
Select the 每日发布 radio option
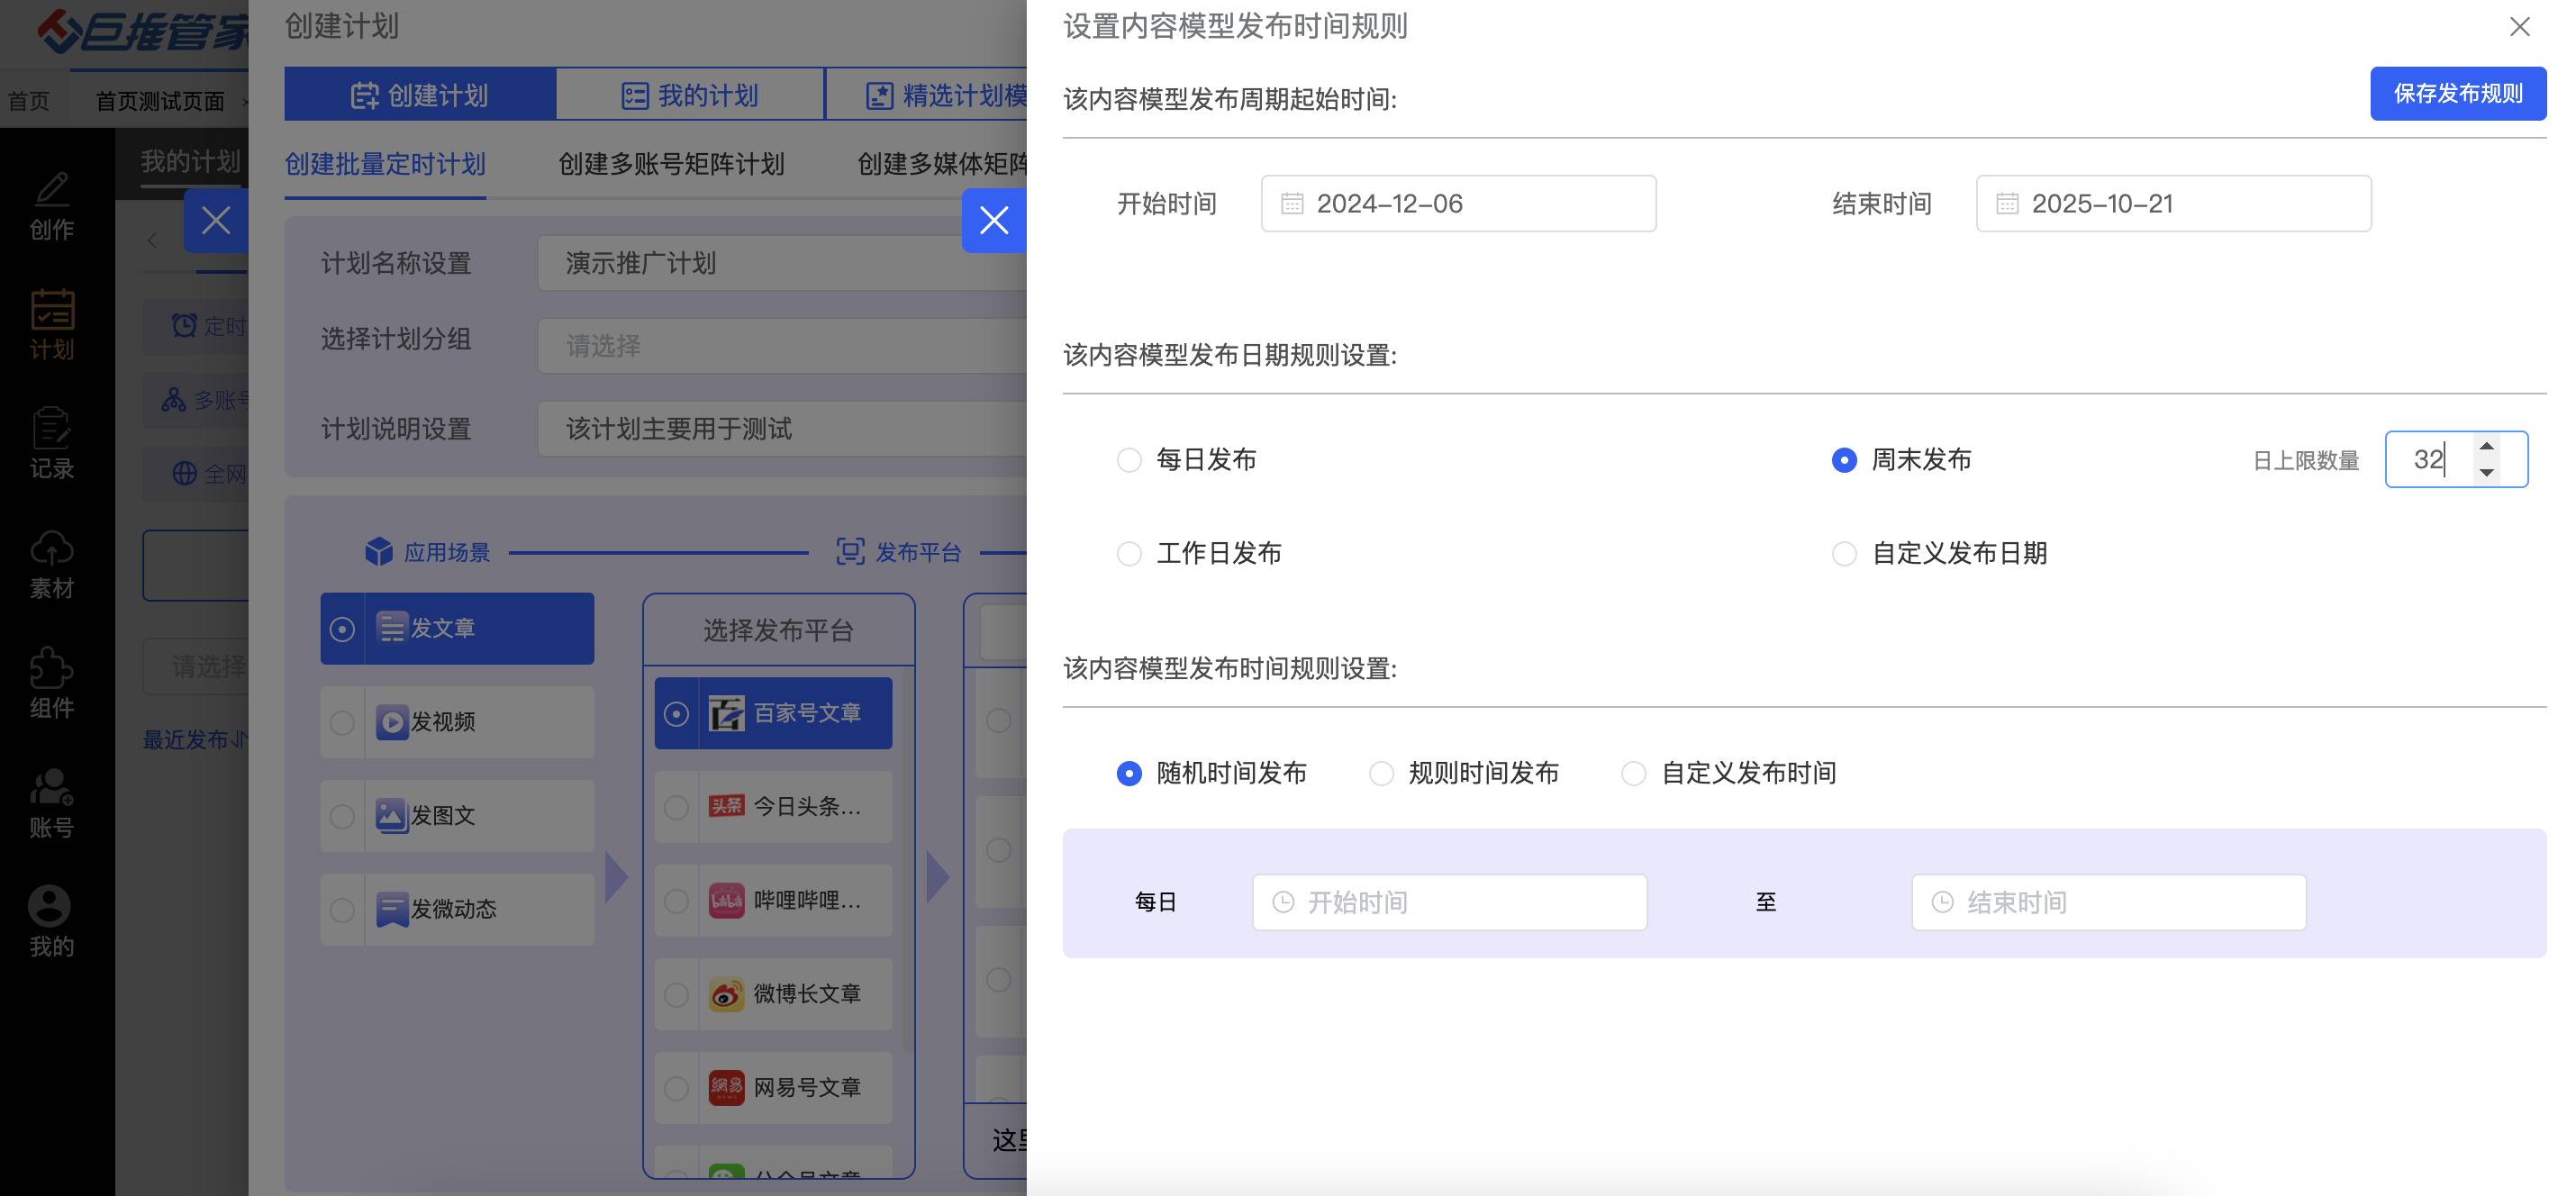click(x=1129, y=460)
